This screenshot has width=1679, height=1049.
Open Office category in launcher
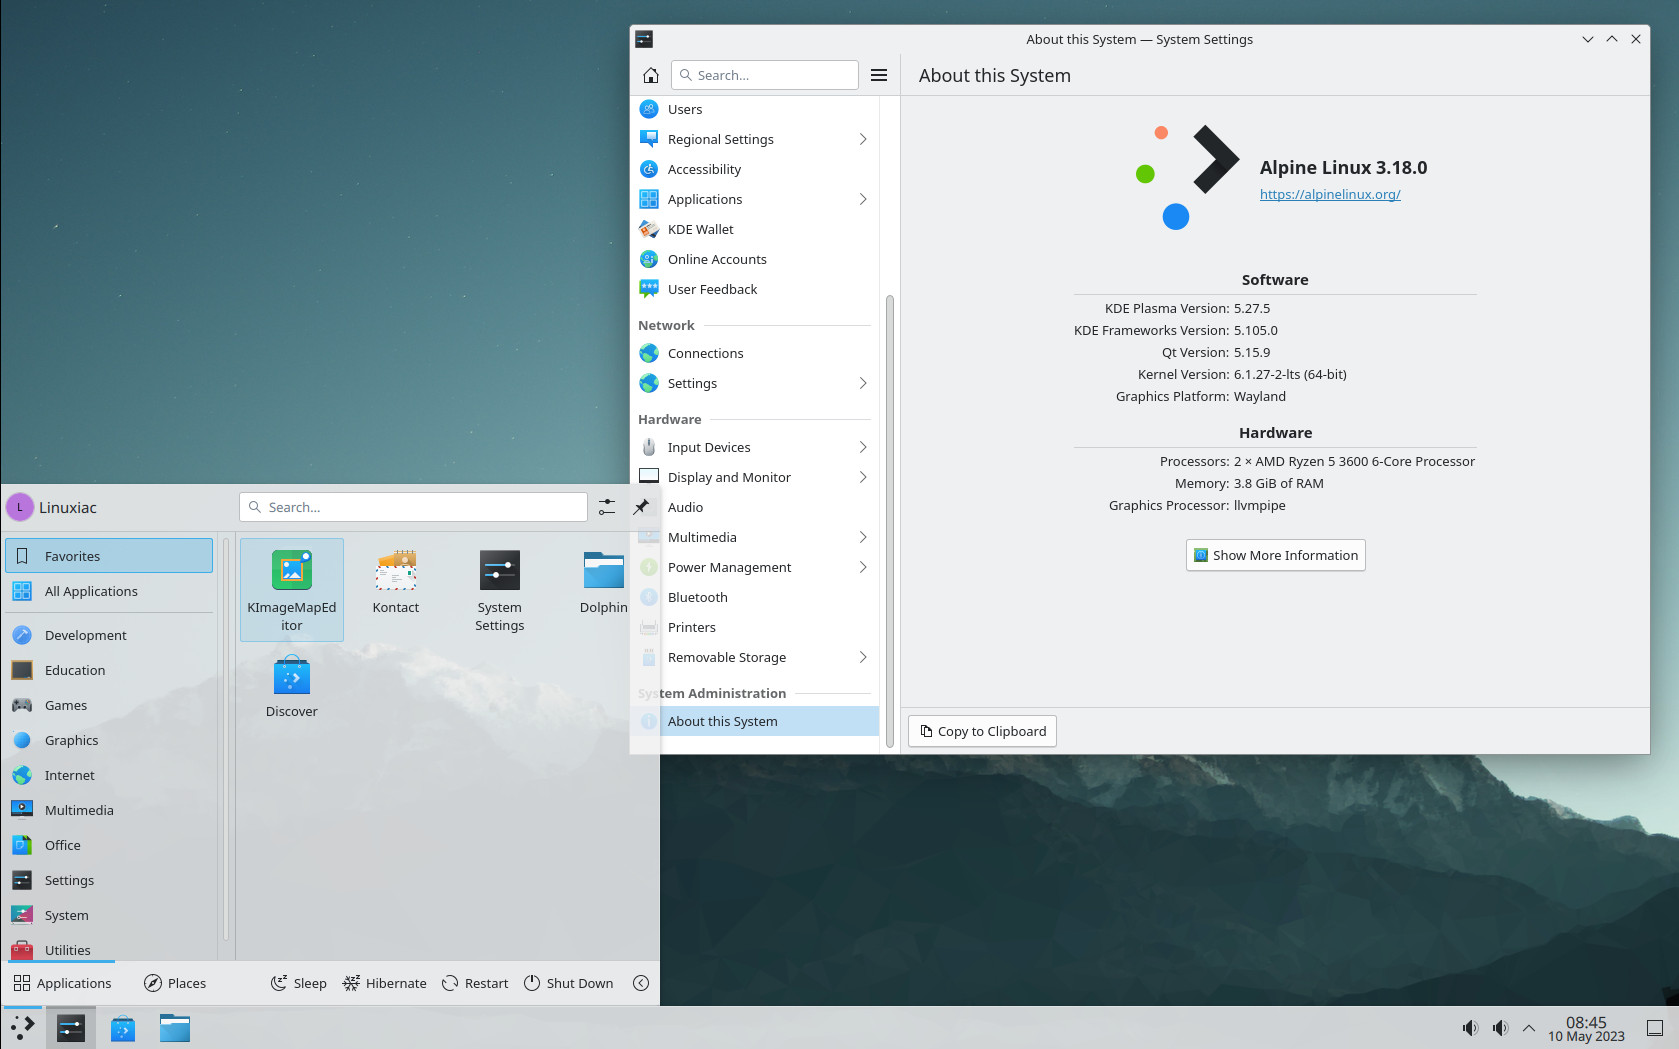109,845
